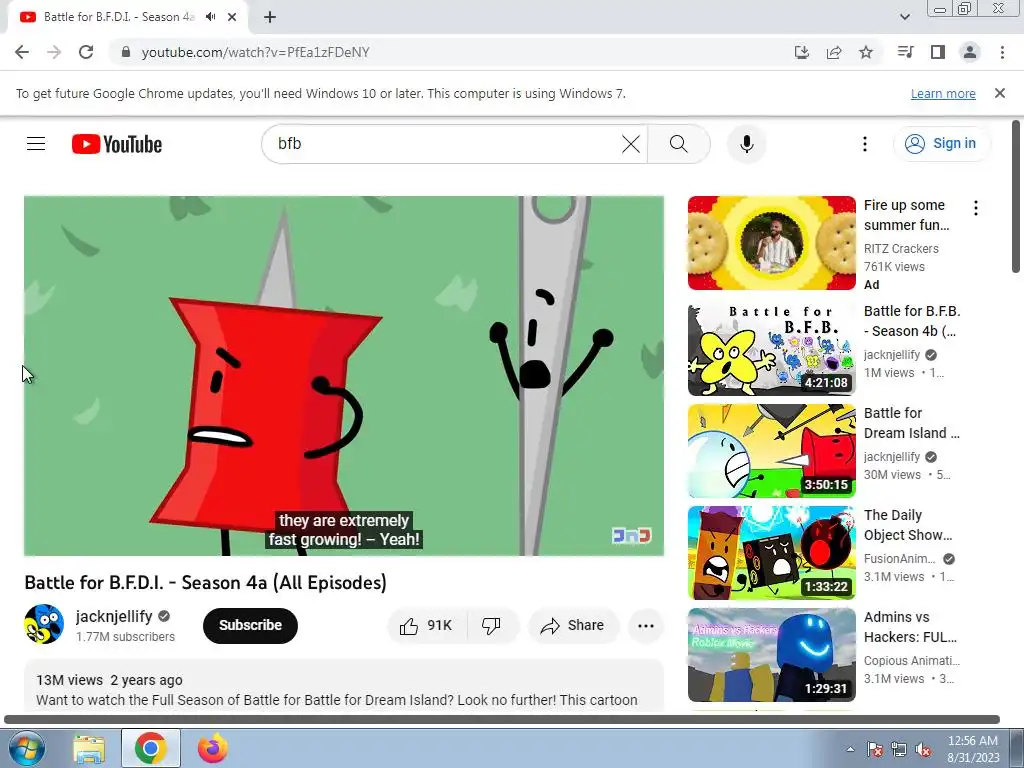The image size is (1024, 768).
Task: Close the Battle for B.F.D.I. tab
Action: 232,17
